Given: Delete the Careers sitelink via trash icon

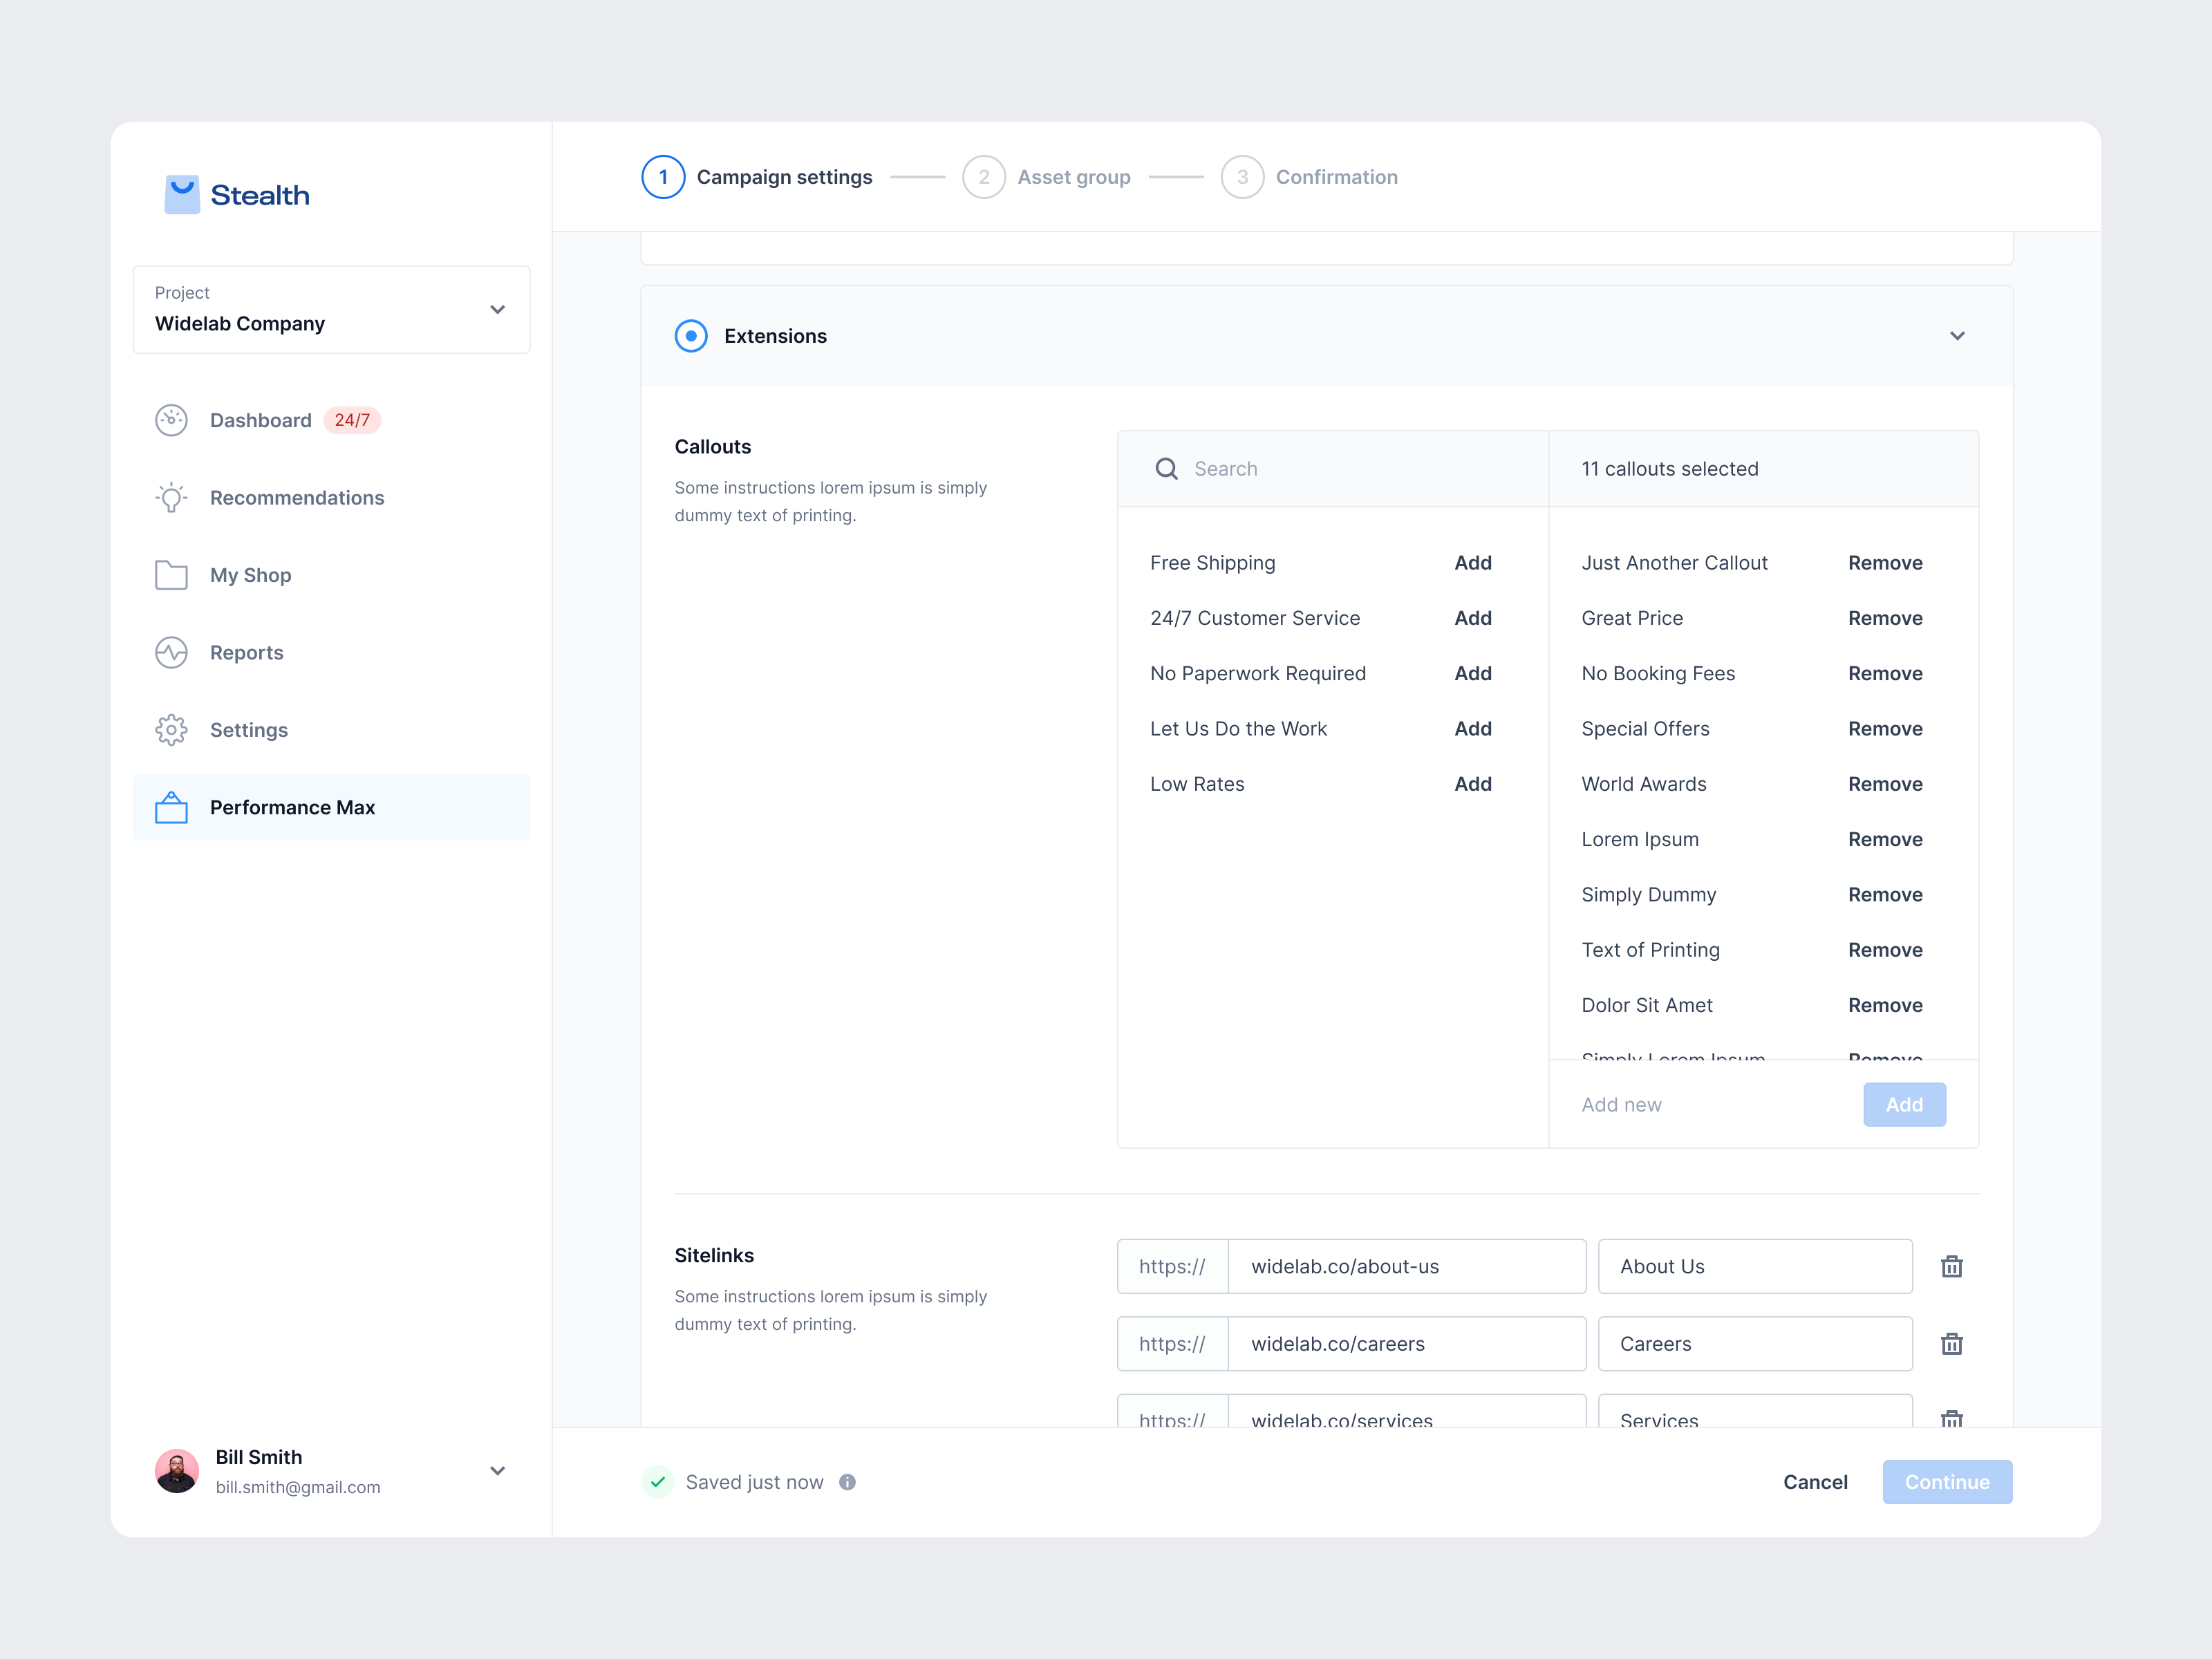Looking at the screenshot, I should tap(1951, 1343).
